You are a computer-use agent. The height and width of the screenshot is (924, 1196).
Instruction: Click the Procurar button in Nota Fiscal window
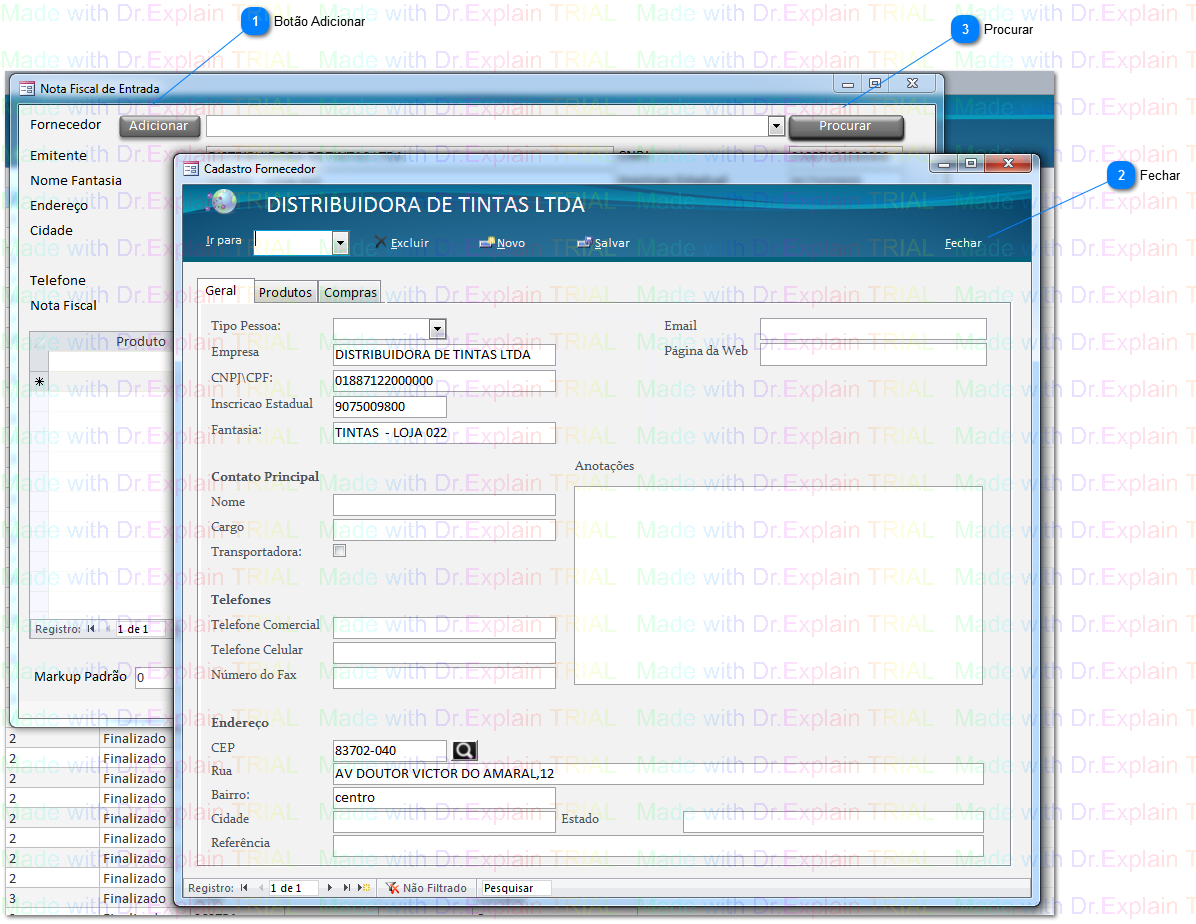point(846,126)
